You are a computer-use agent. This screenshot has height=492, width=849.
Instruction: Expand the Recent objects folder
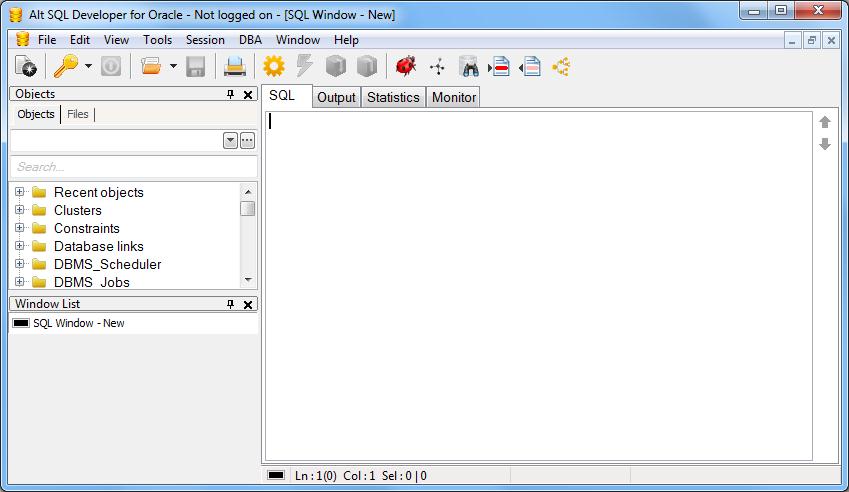[x=19, y=192]
